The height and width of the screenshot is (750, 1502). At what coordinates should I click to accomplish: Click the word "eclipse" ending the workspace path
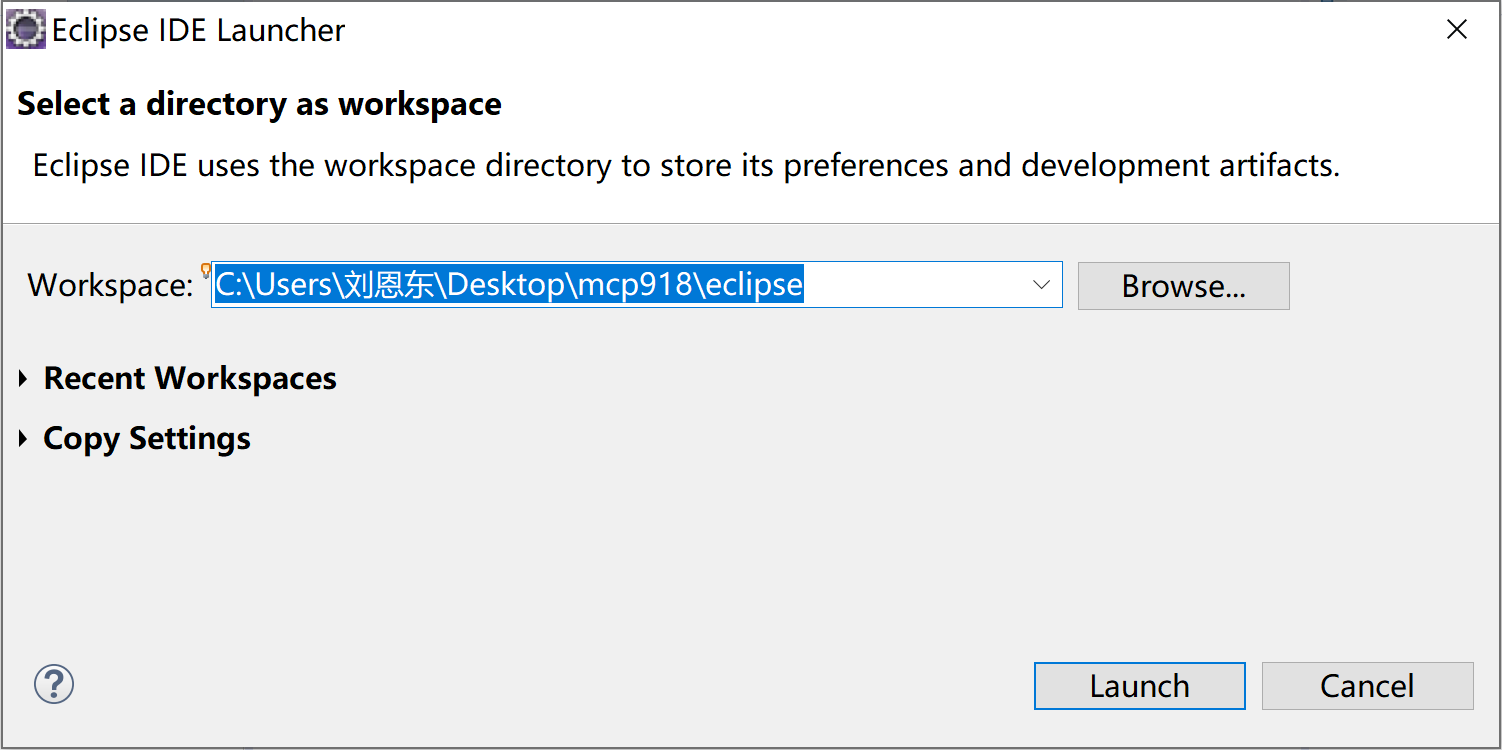tap(754, 285)
